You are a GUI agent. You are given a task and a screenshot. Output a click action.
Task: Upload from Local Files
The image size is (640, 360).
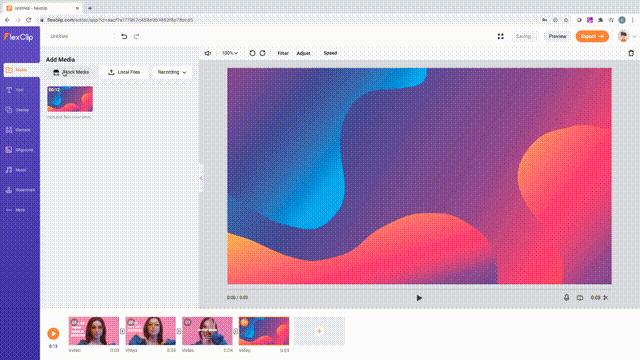click(124, 72)
